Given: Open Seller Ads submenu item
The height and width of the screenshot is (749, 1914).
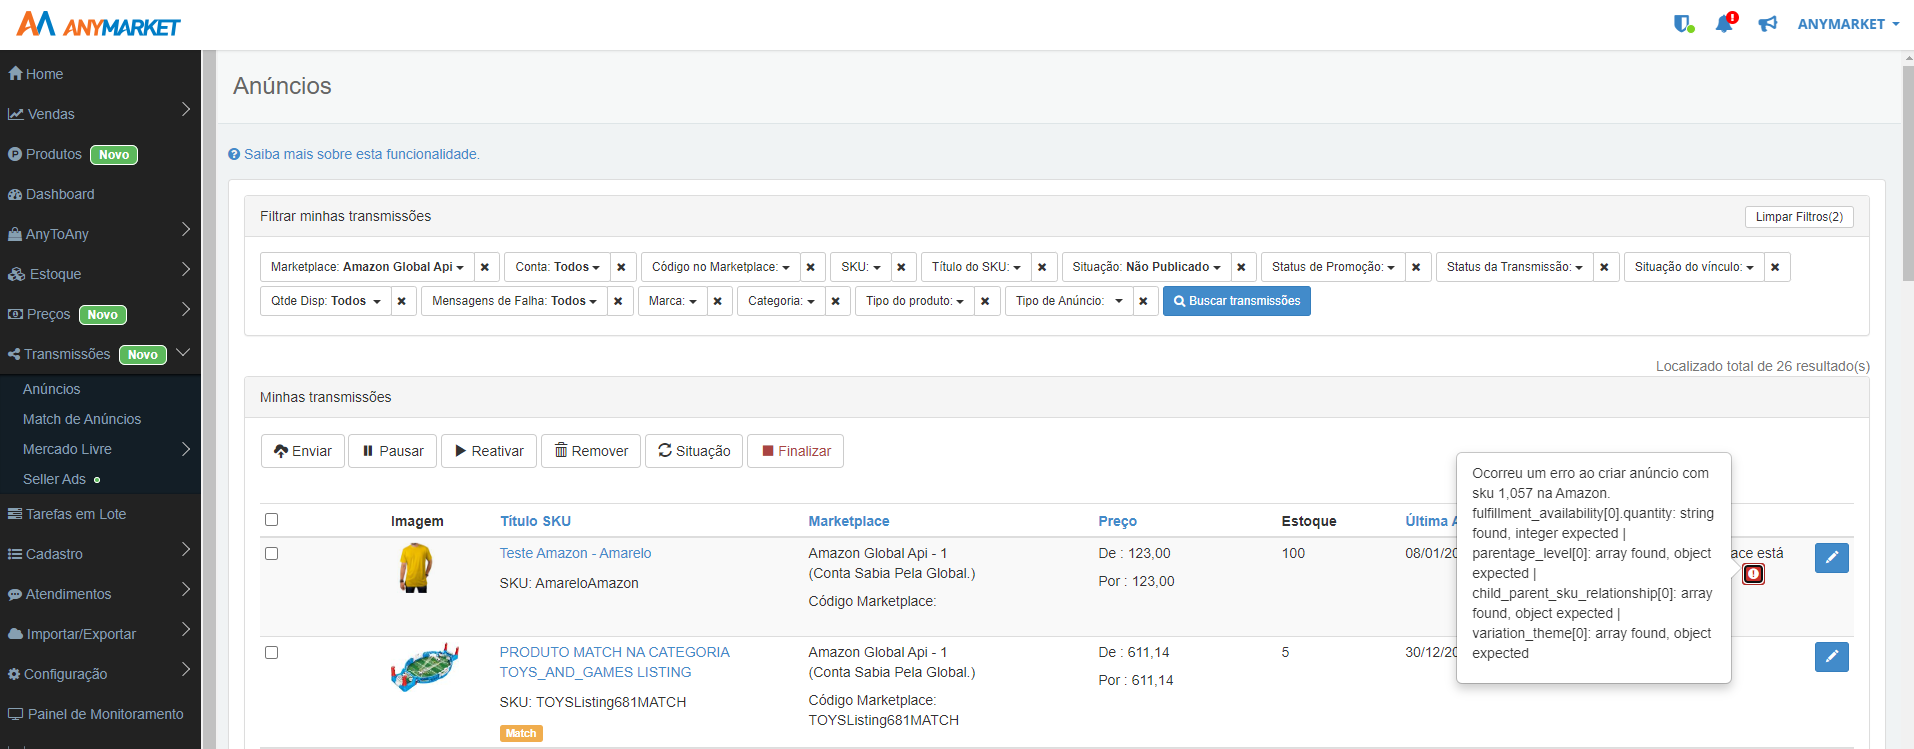Looking at the screenshot, I should tap(54, 479).
